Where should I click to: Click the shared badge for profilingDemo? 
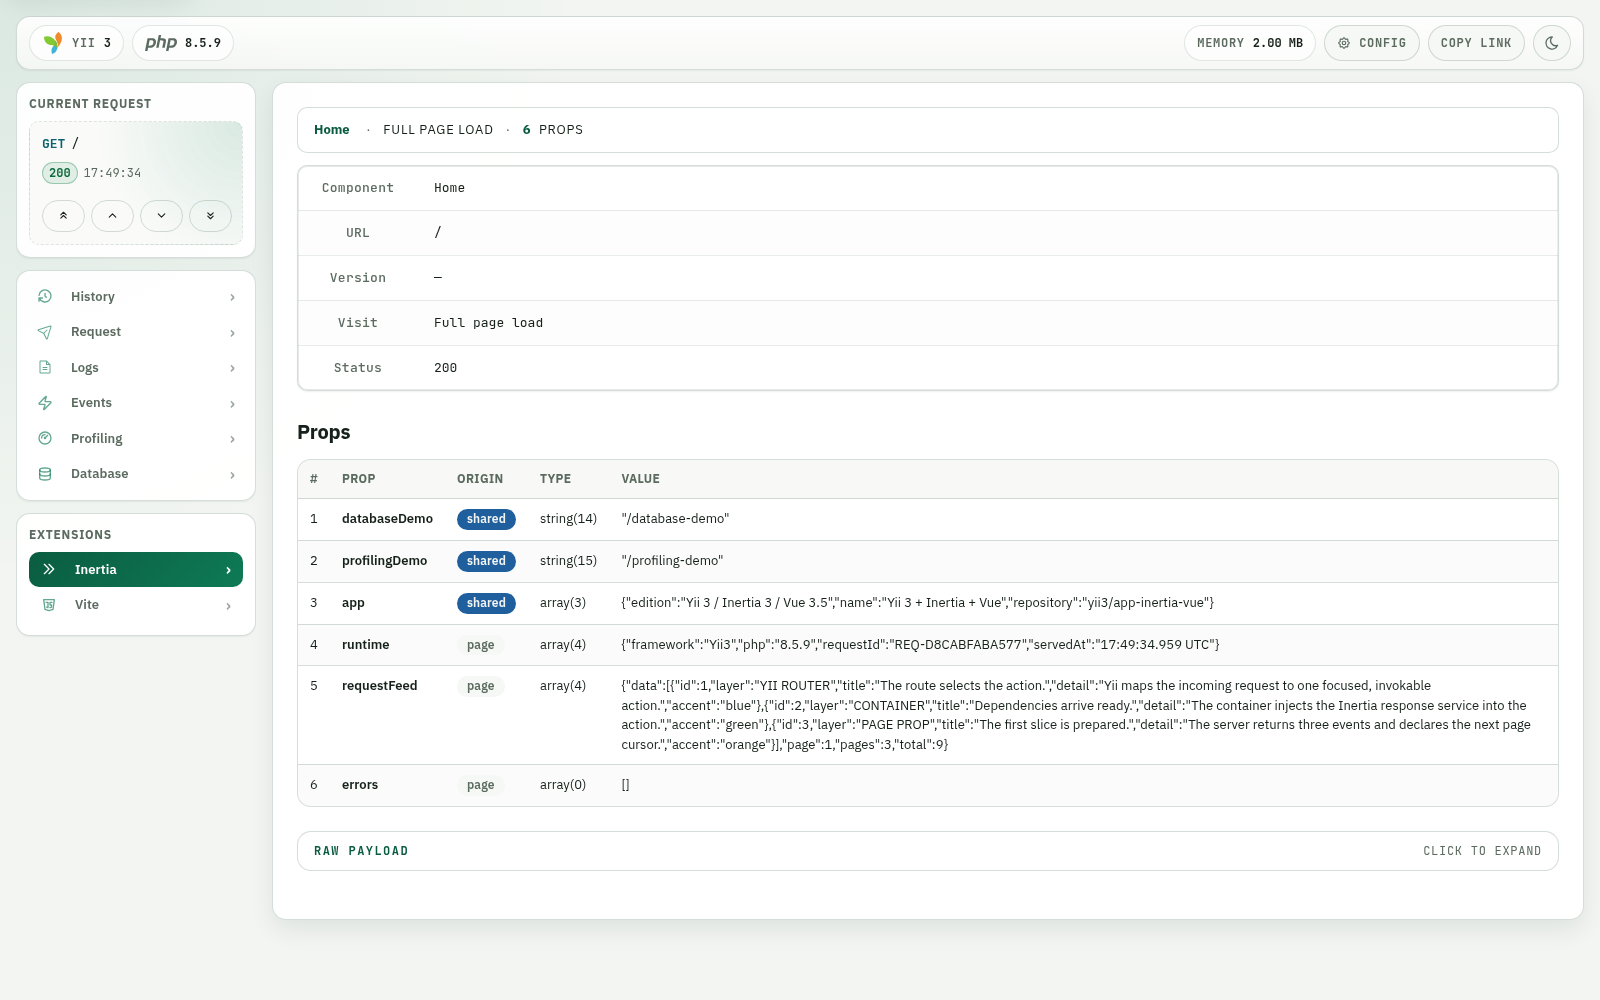tap(486, 561)
